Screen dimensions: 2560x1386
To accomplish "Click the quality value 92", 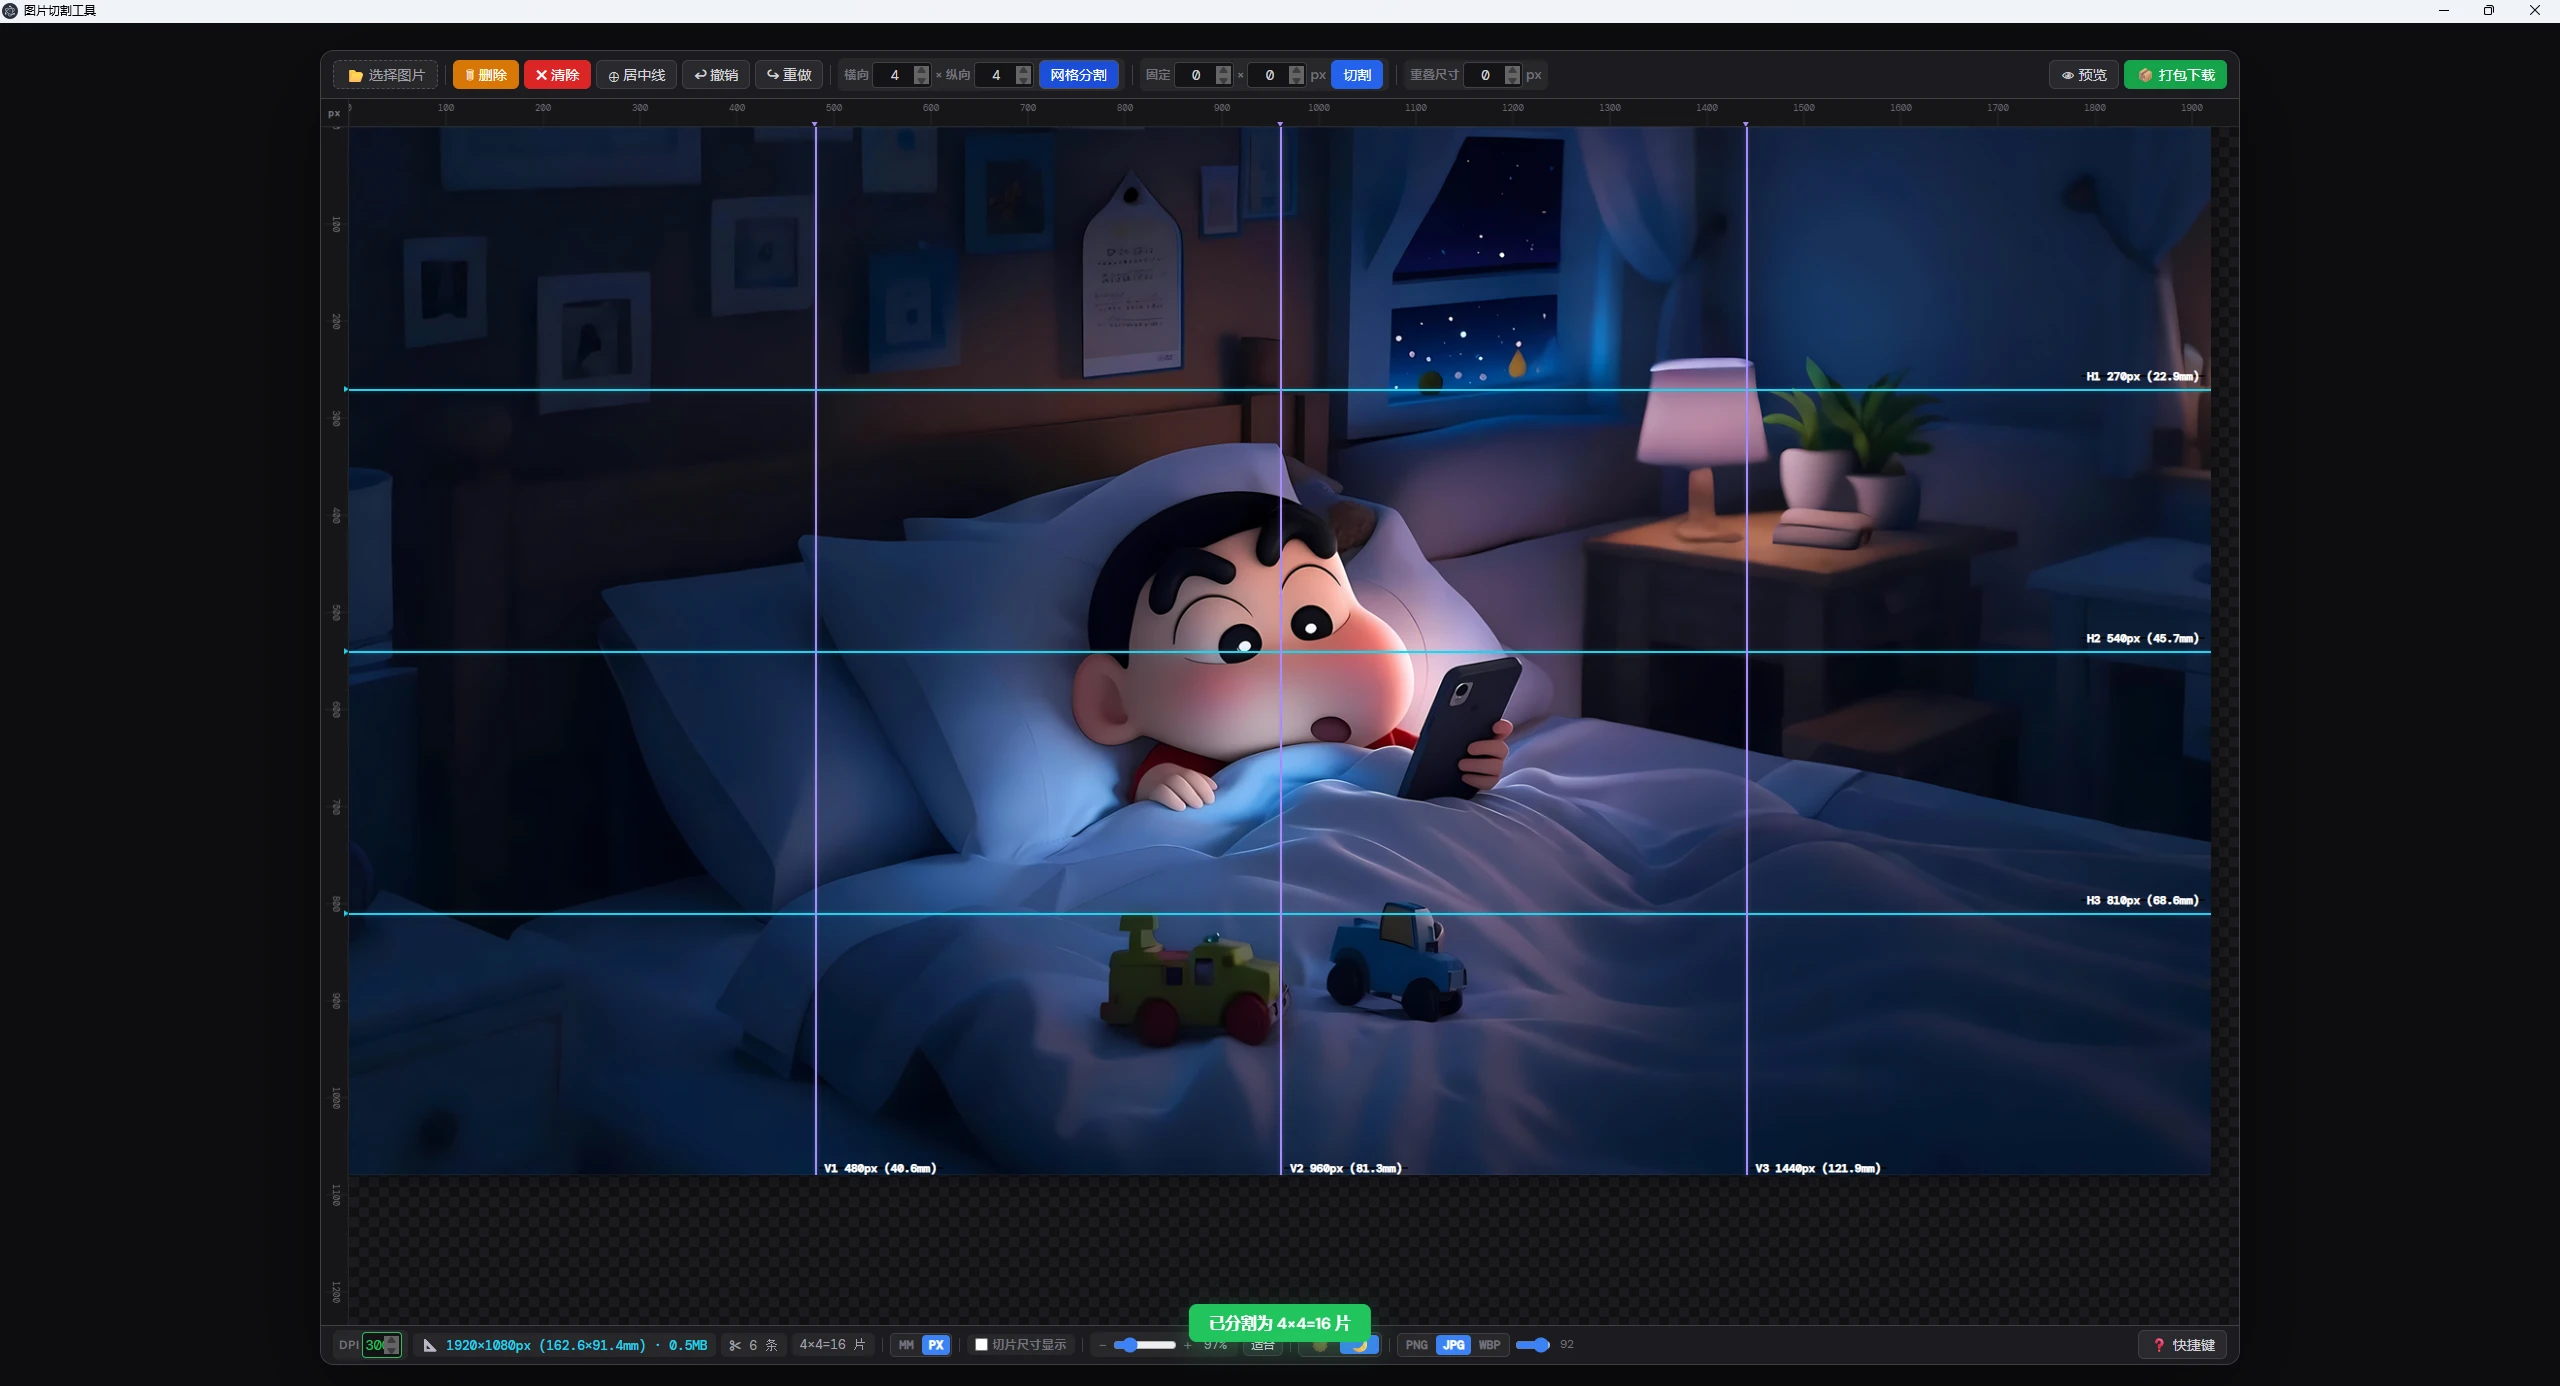I will (1567, 1345).
